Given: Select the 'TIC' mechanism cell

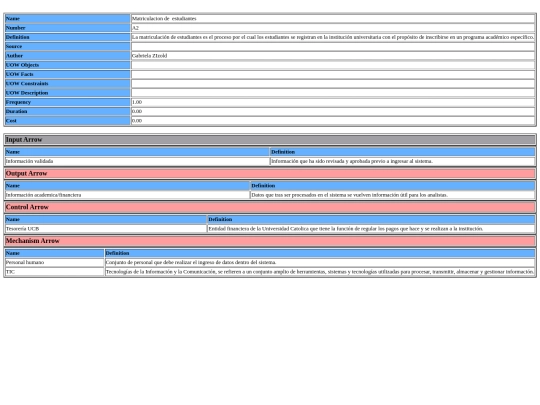Looking at the screenshot, I should pyautogui.click(x=54, y=272).
